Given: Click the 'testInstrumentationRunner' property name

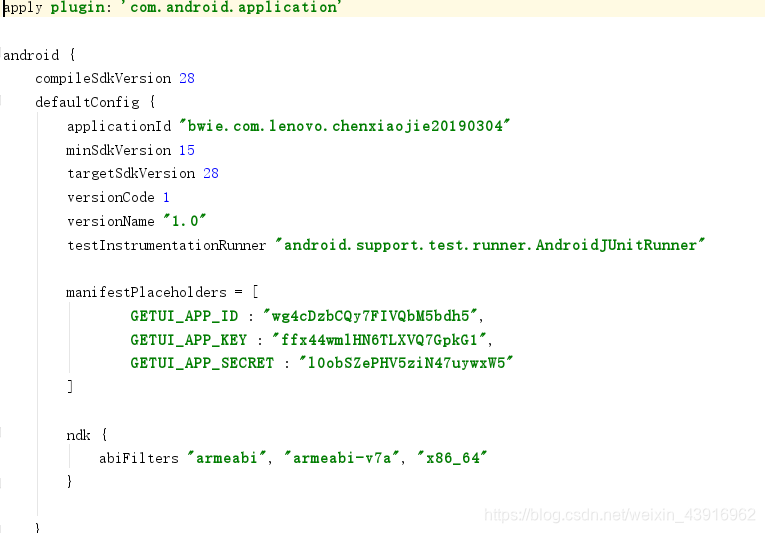Looking at the screenshot, I should point(167,245).
